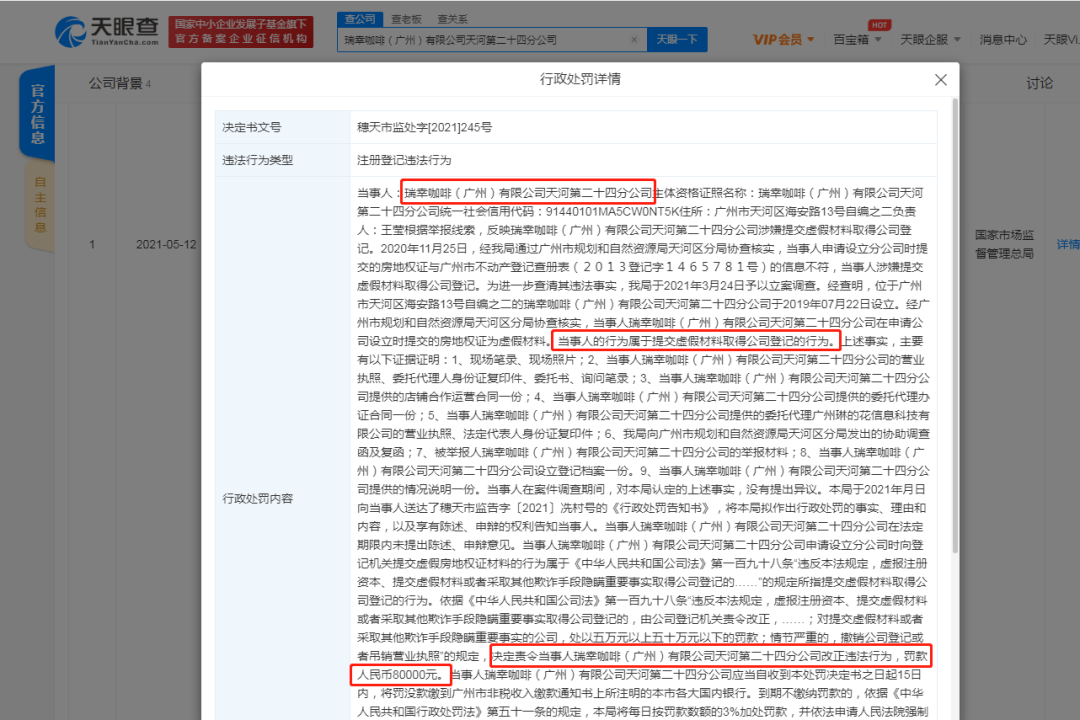Click the dialog's vertical scrollbar
The width and height of the screenshot is (1080, 720).
tap(955, 324)
